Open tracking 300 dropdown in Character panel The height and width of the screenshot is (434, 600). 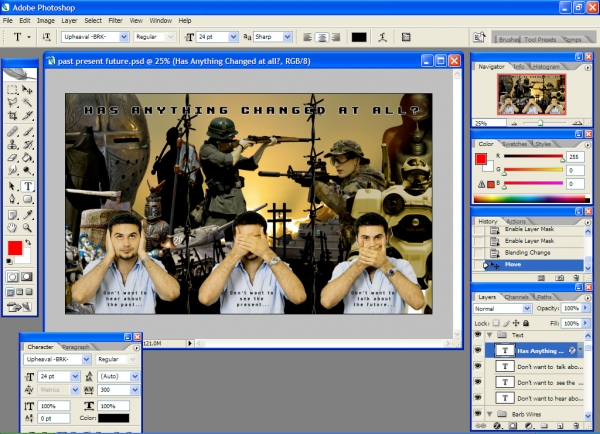(135, 390)
